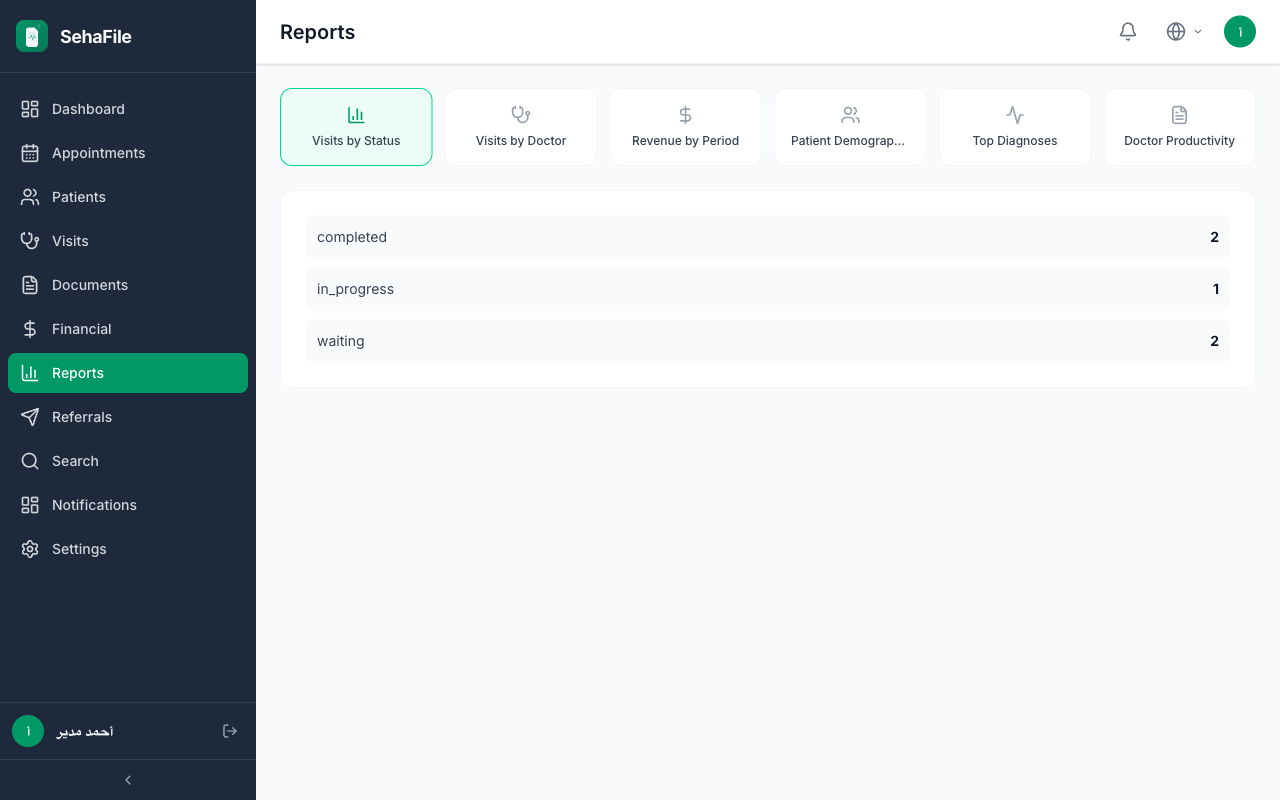This screenshot has height=800, width=1280.
Task: Click the green user avatar in top bar
Action: point(1240,32)
